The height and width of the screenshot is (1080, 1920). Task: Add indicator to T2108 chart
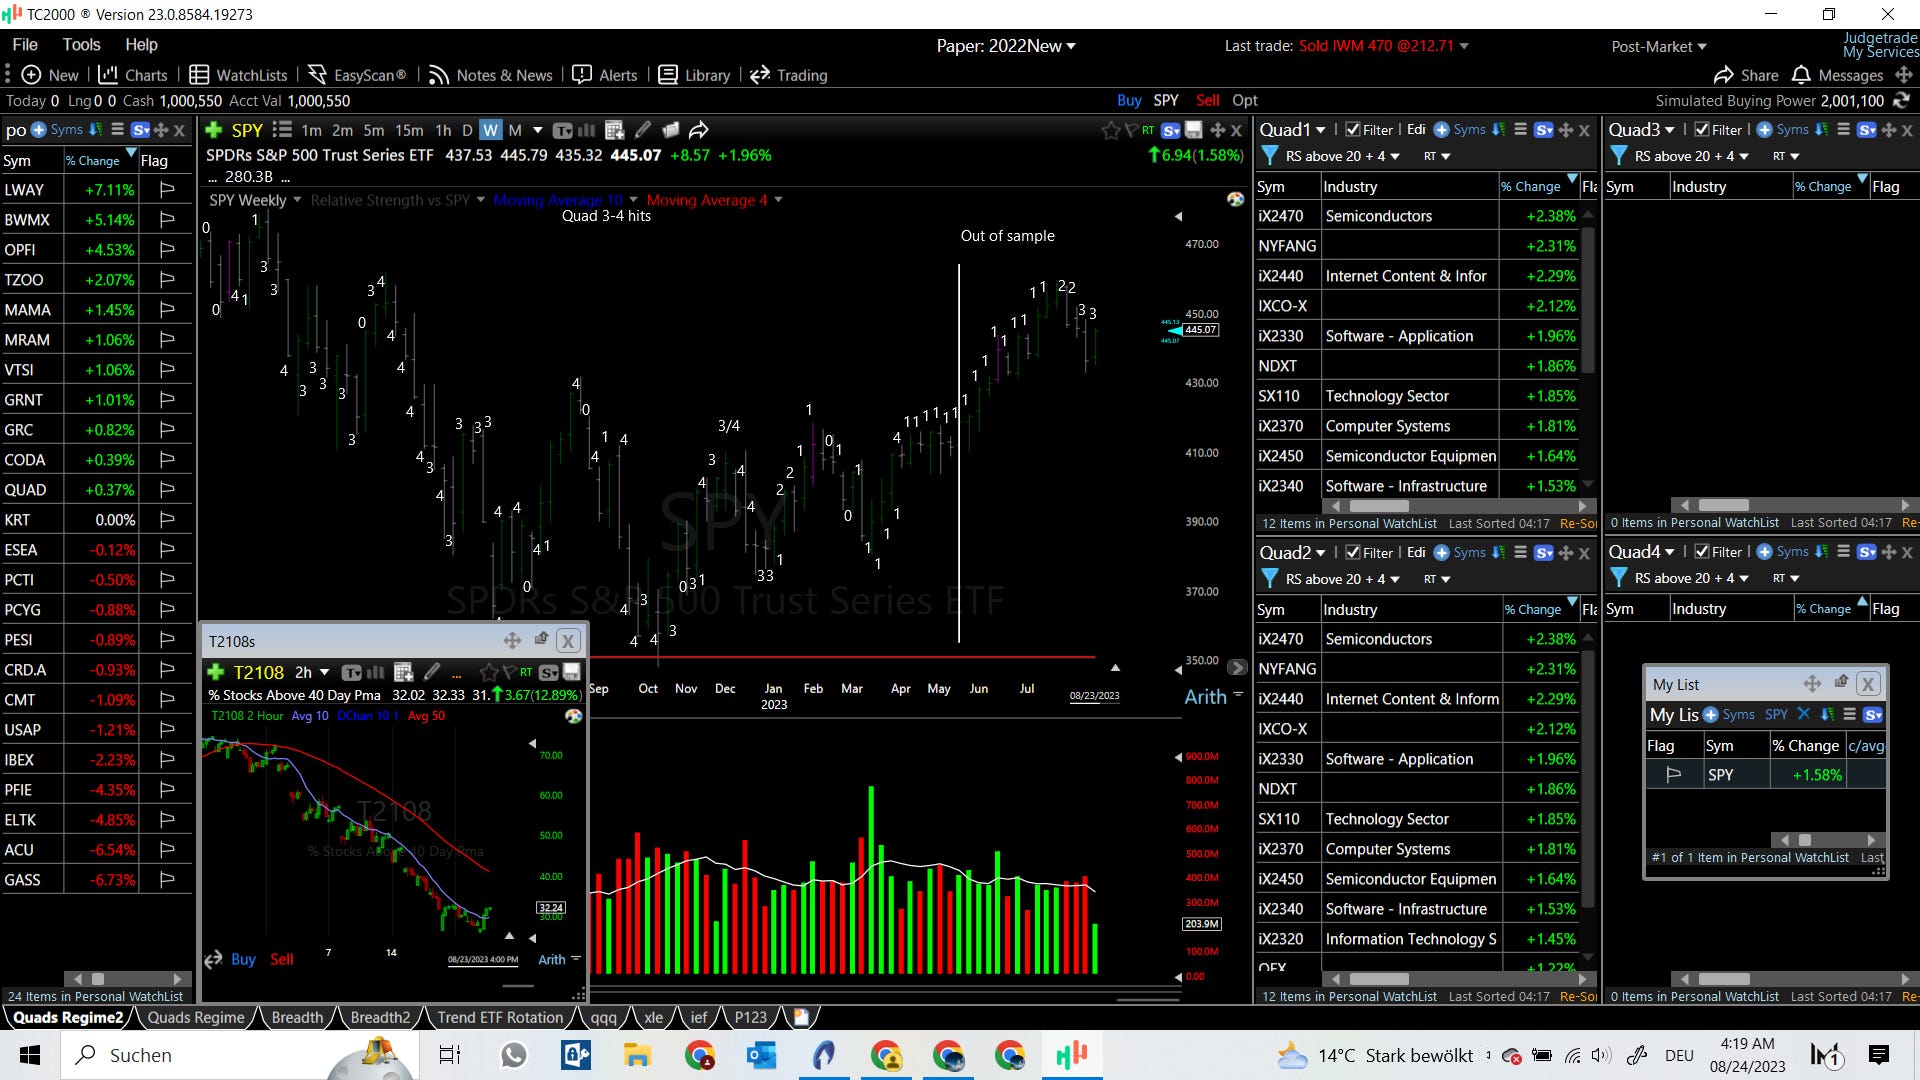(215, 672)
